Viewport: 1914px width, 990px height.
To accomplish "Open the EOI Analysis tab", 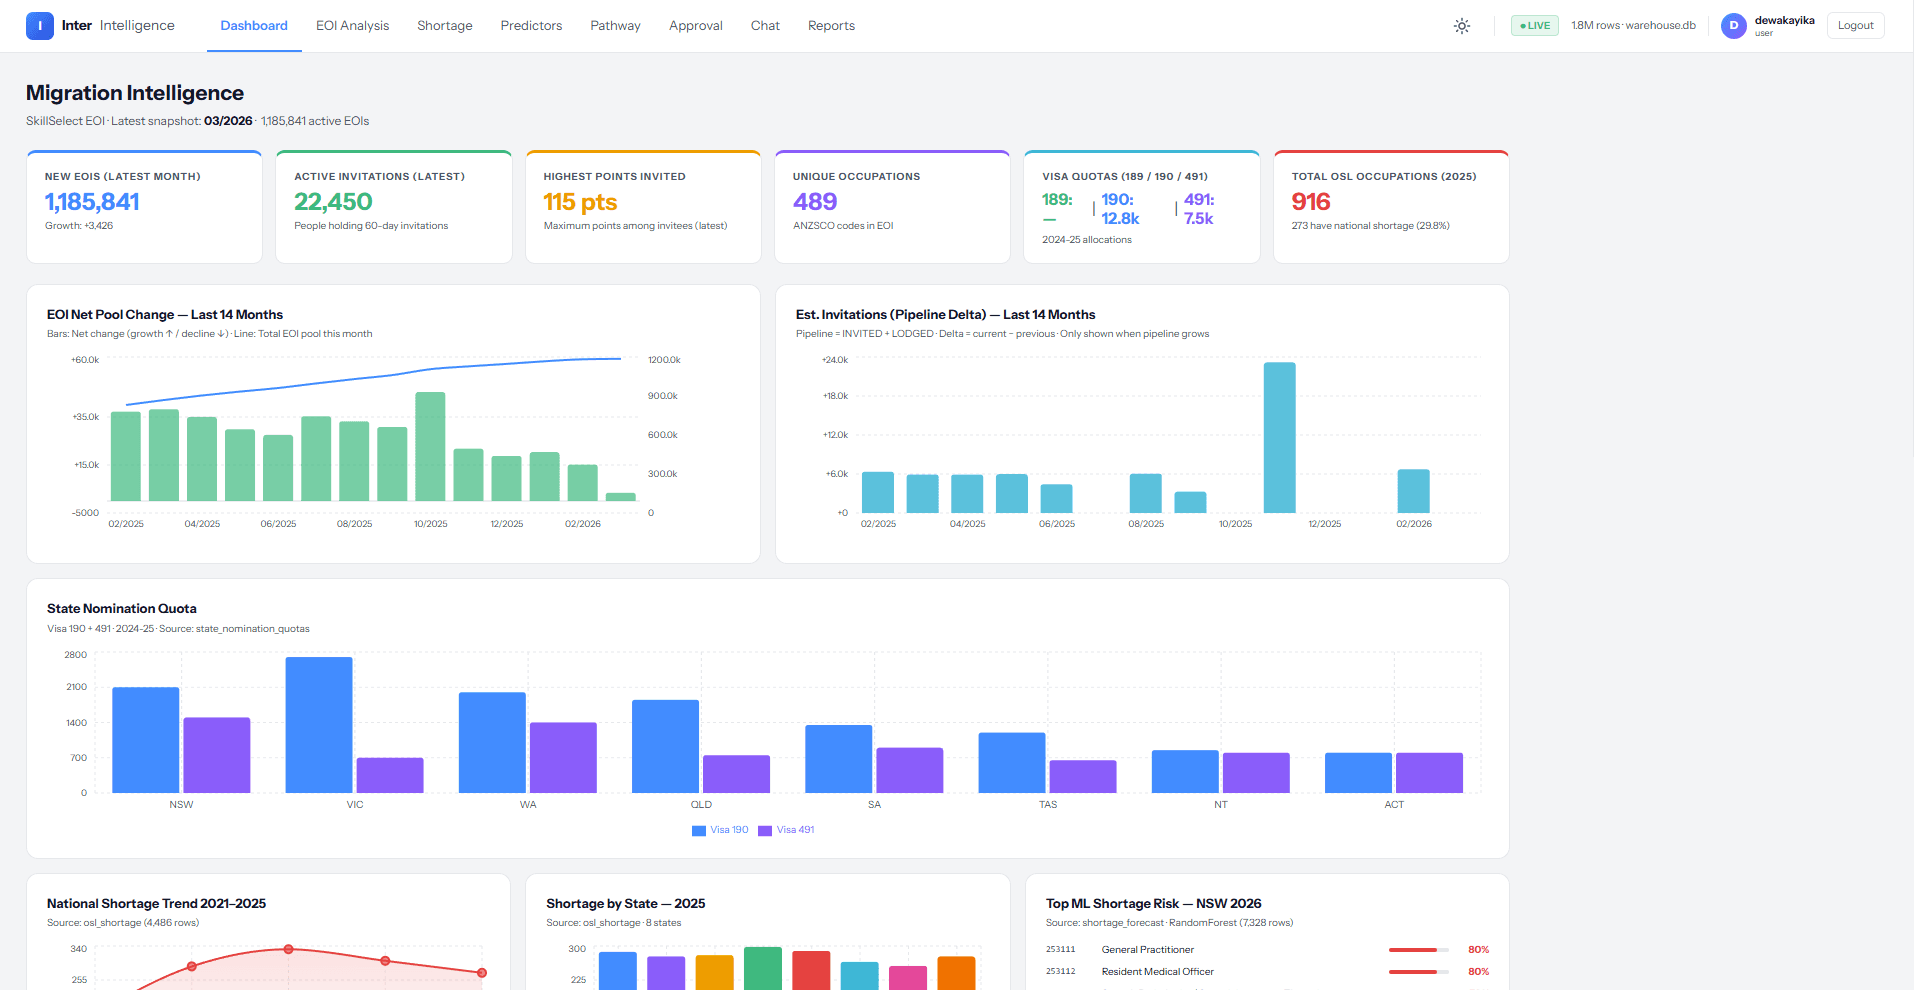I will click(352, 26).
